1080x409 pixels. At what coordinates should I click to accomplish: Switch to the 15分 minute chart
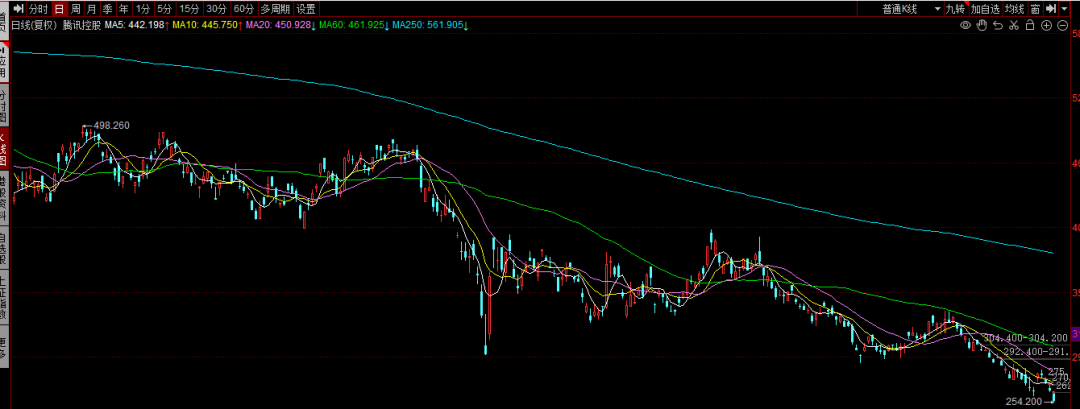coord(189,9)
